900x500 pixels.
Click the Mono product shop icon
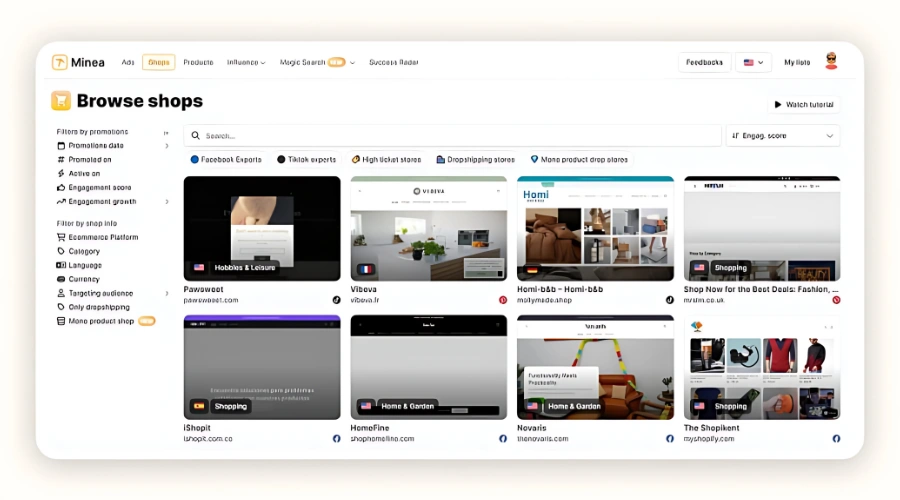(x=61, y=321)
